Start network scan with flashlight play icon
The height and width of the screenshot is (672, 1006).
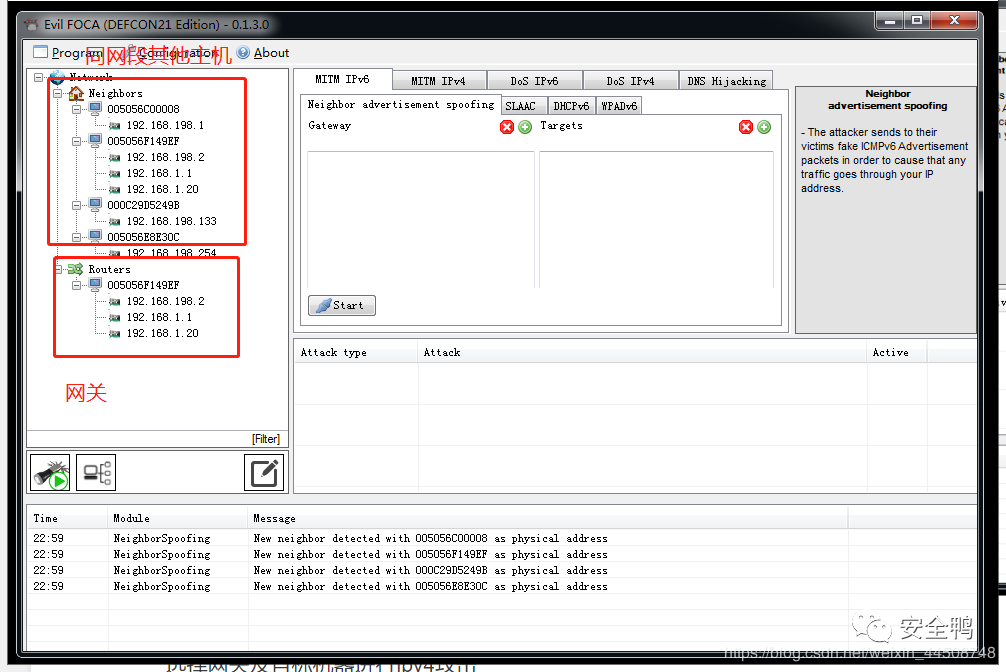click(x=50, y=473)
